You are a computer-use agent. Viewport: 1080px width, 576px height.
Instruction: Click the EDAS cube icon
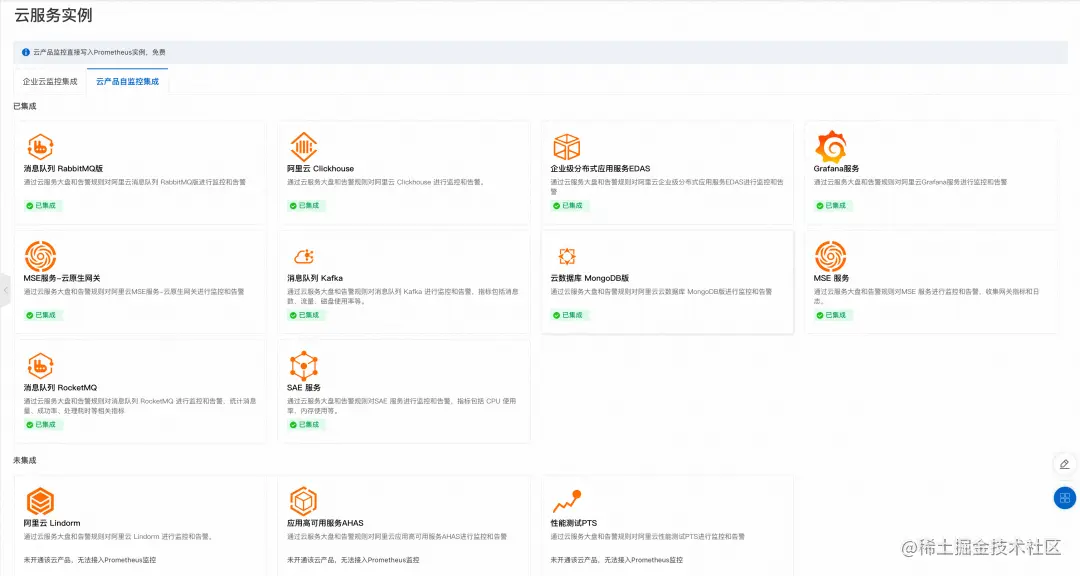[567, 147]
